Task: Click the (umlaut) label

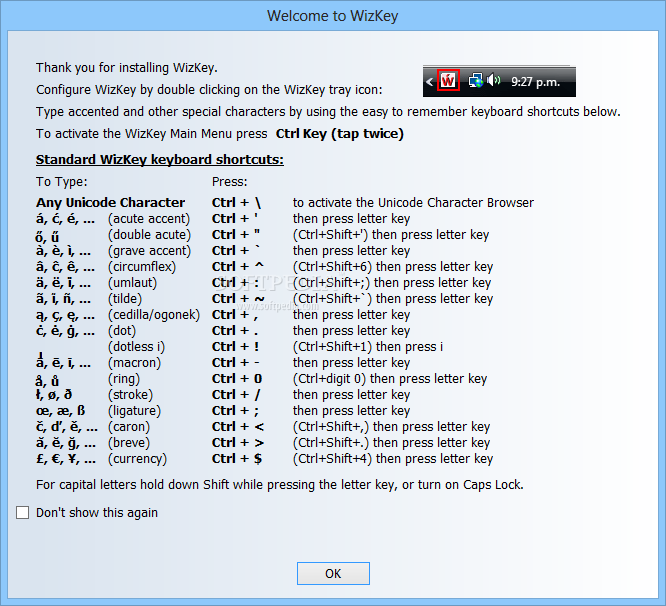Action: (x=133, y=283)
